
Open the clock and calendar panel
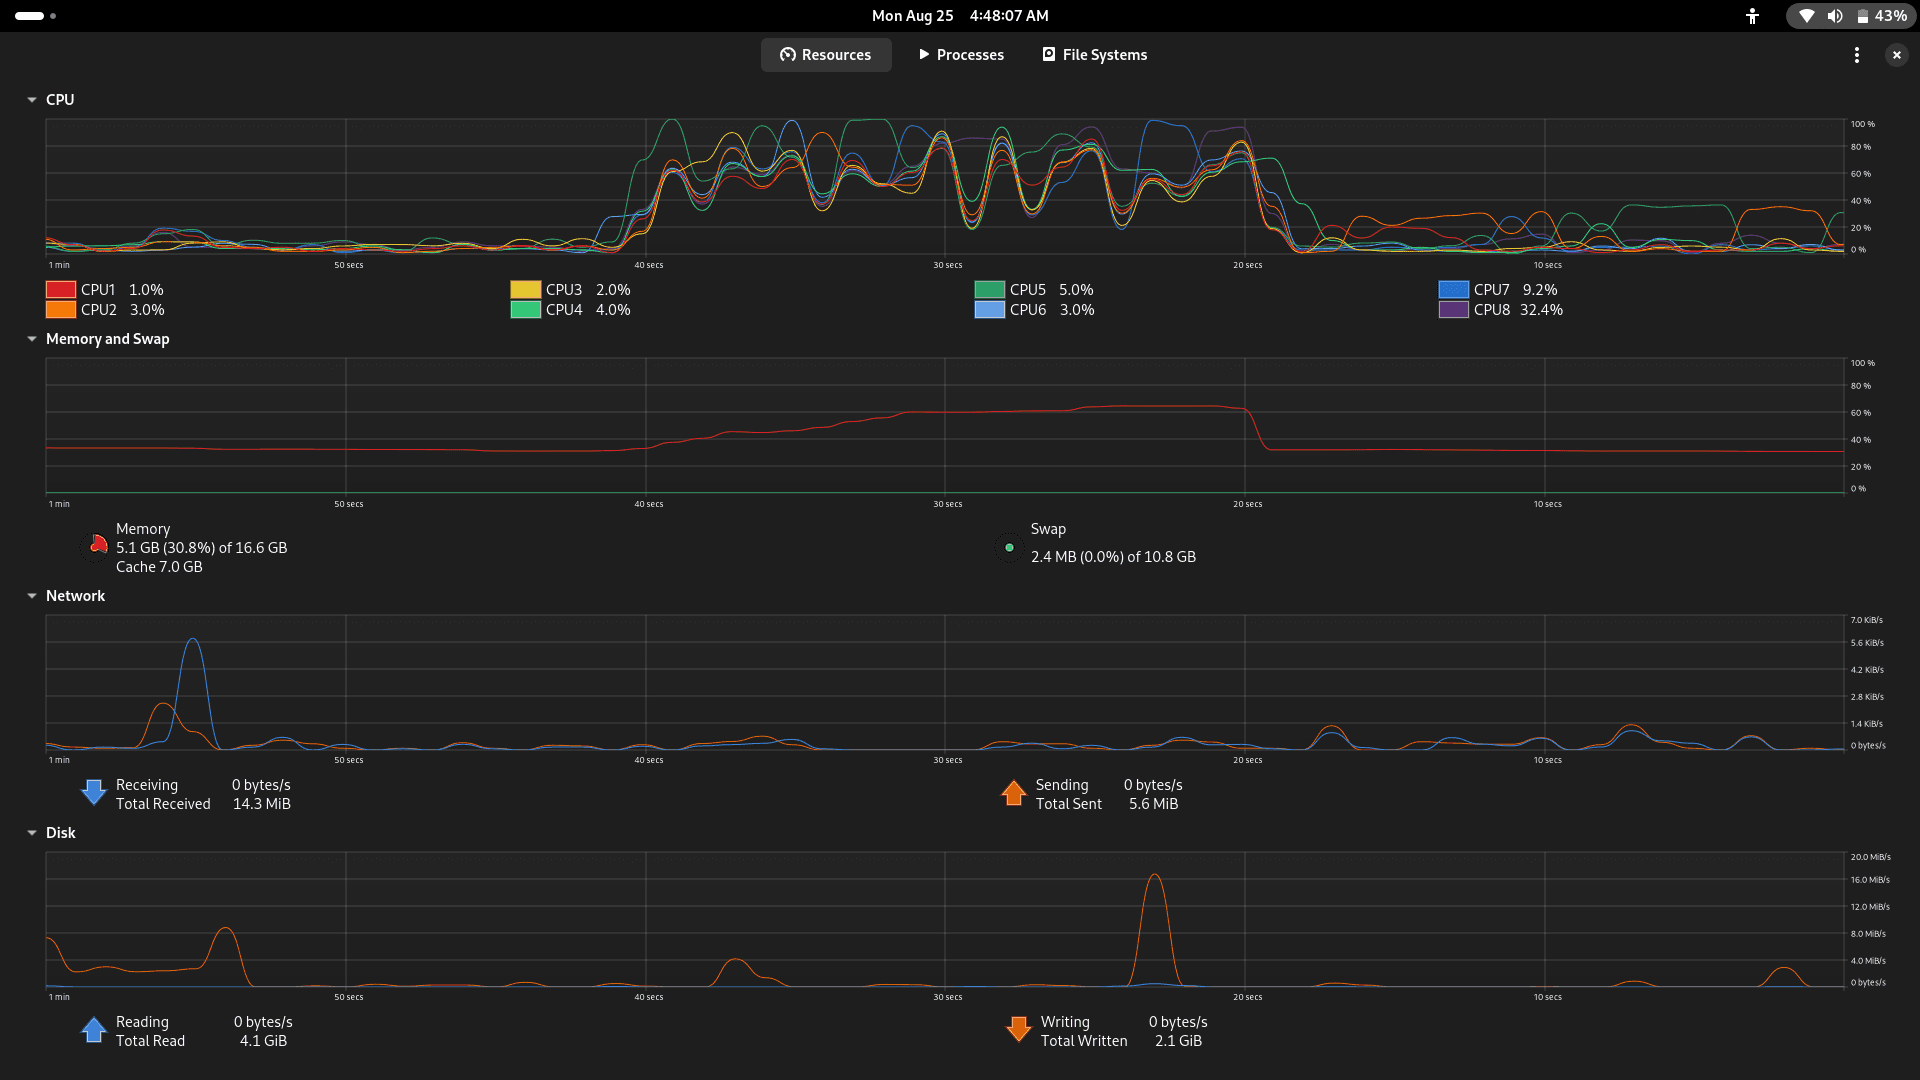(x=959, y=16)
